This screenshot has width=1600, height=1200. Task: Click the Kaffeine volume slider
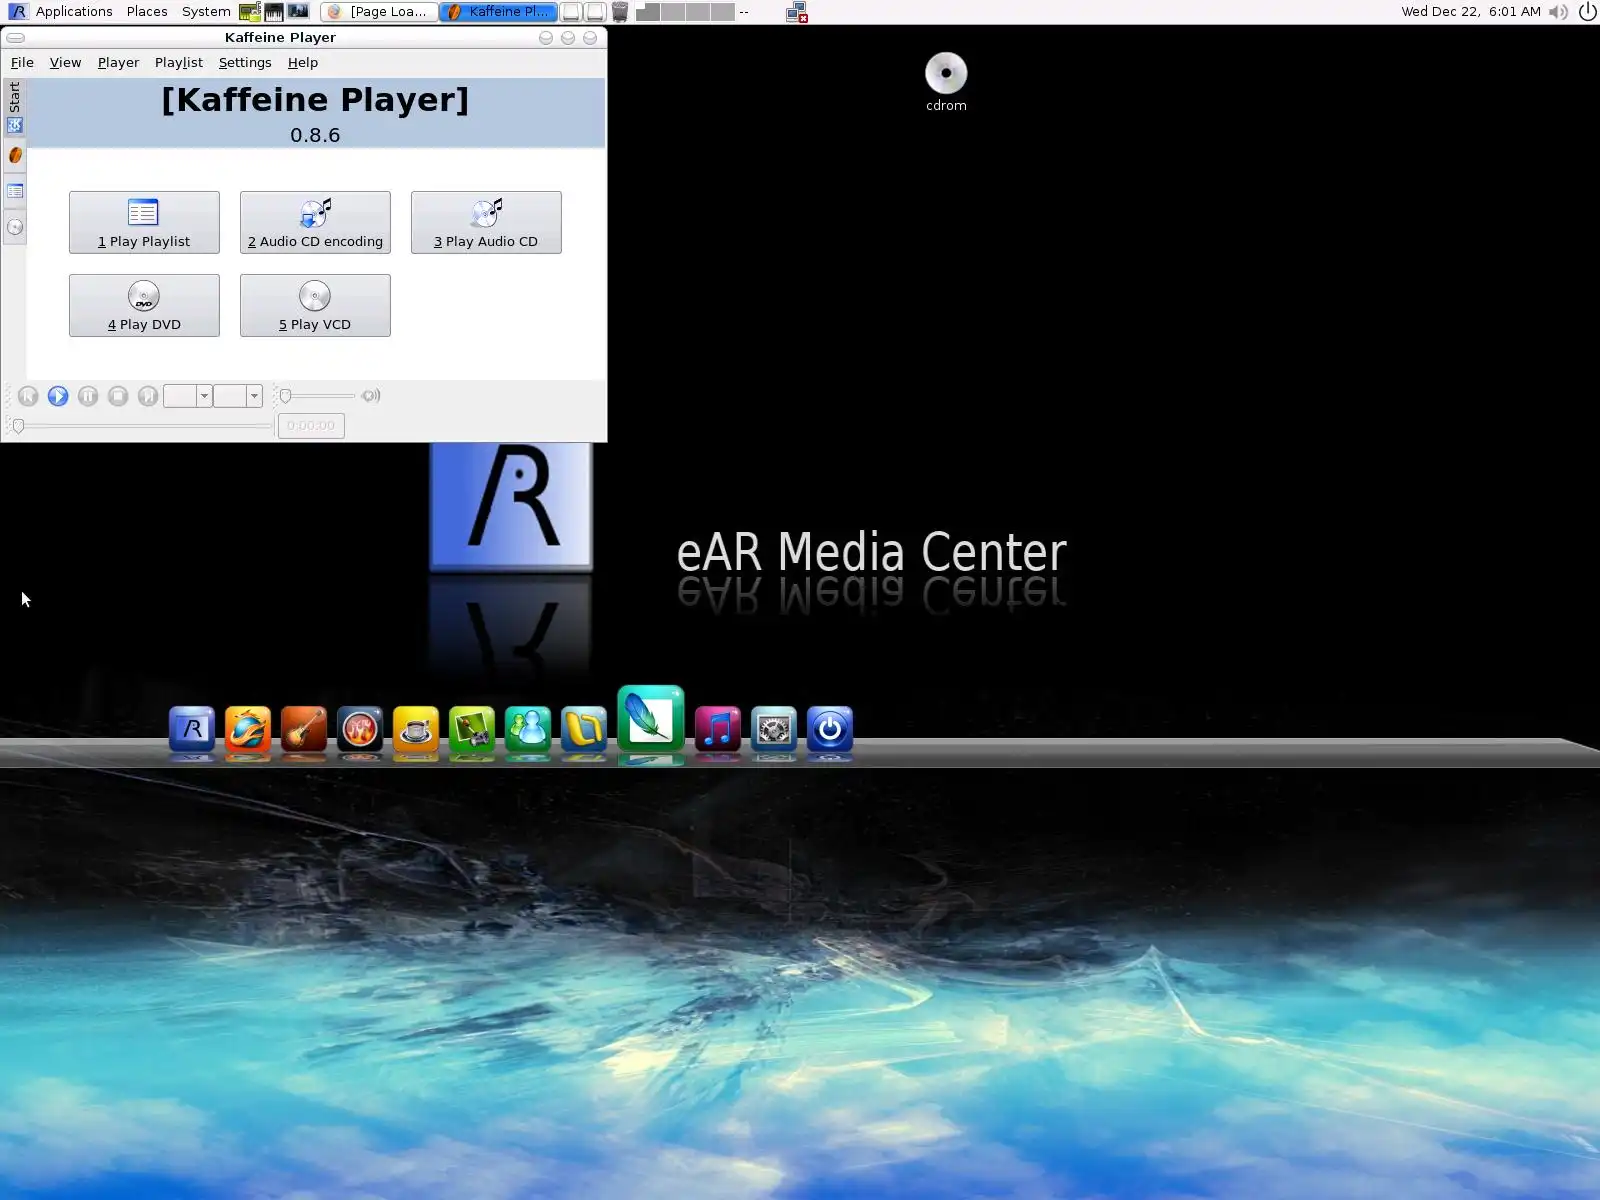pos(317,396)
